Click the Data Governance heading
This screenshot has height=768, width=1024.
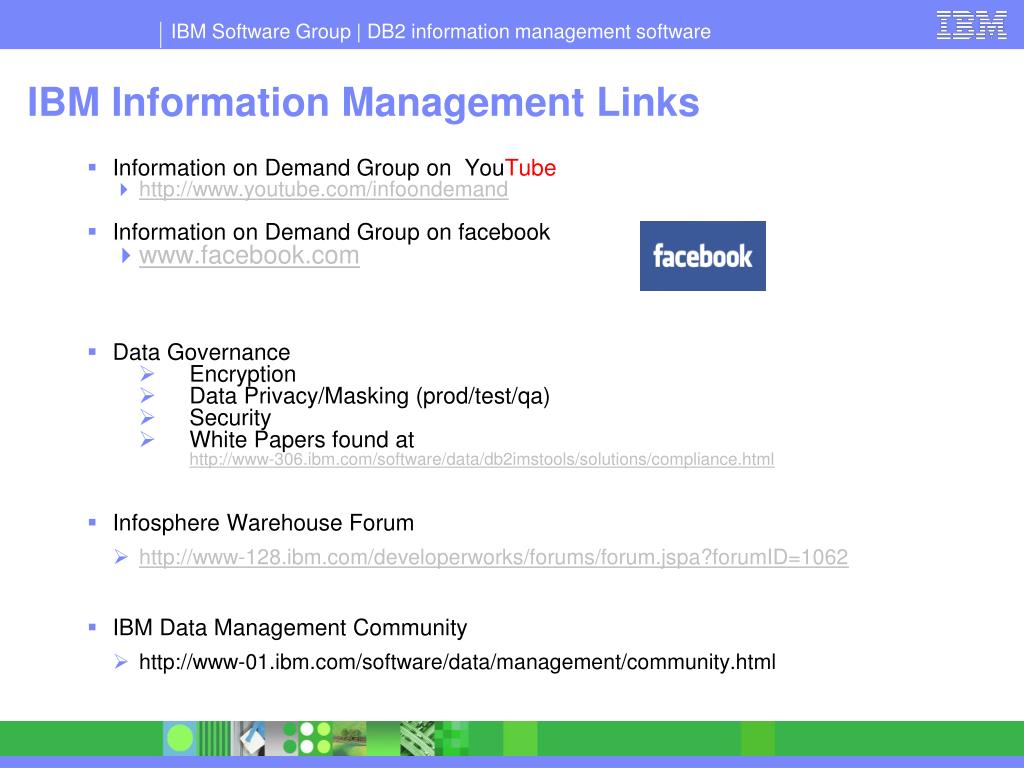tap(201, 352)
